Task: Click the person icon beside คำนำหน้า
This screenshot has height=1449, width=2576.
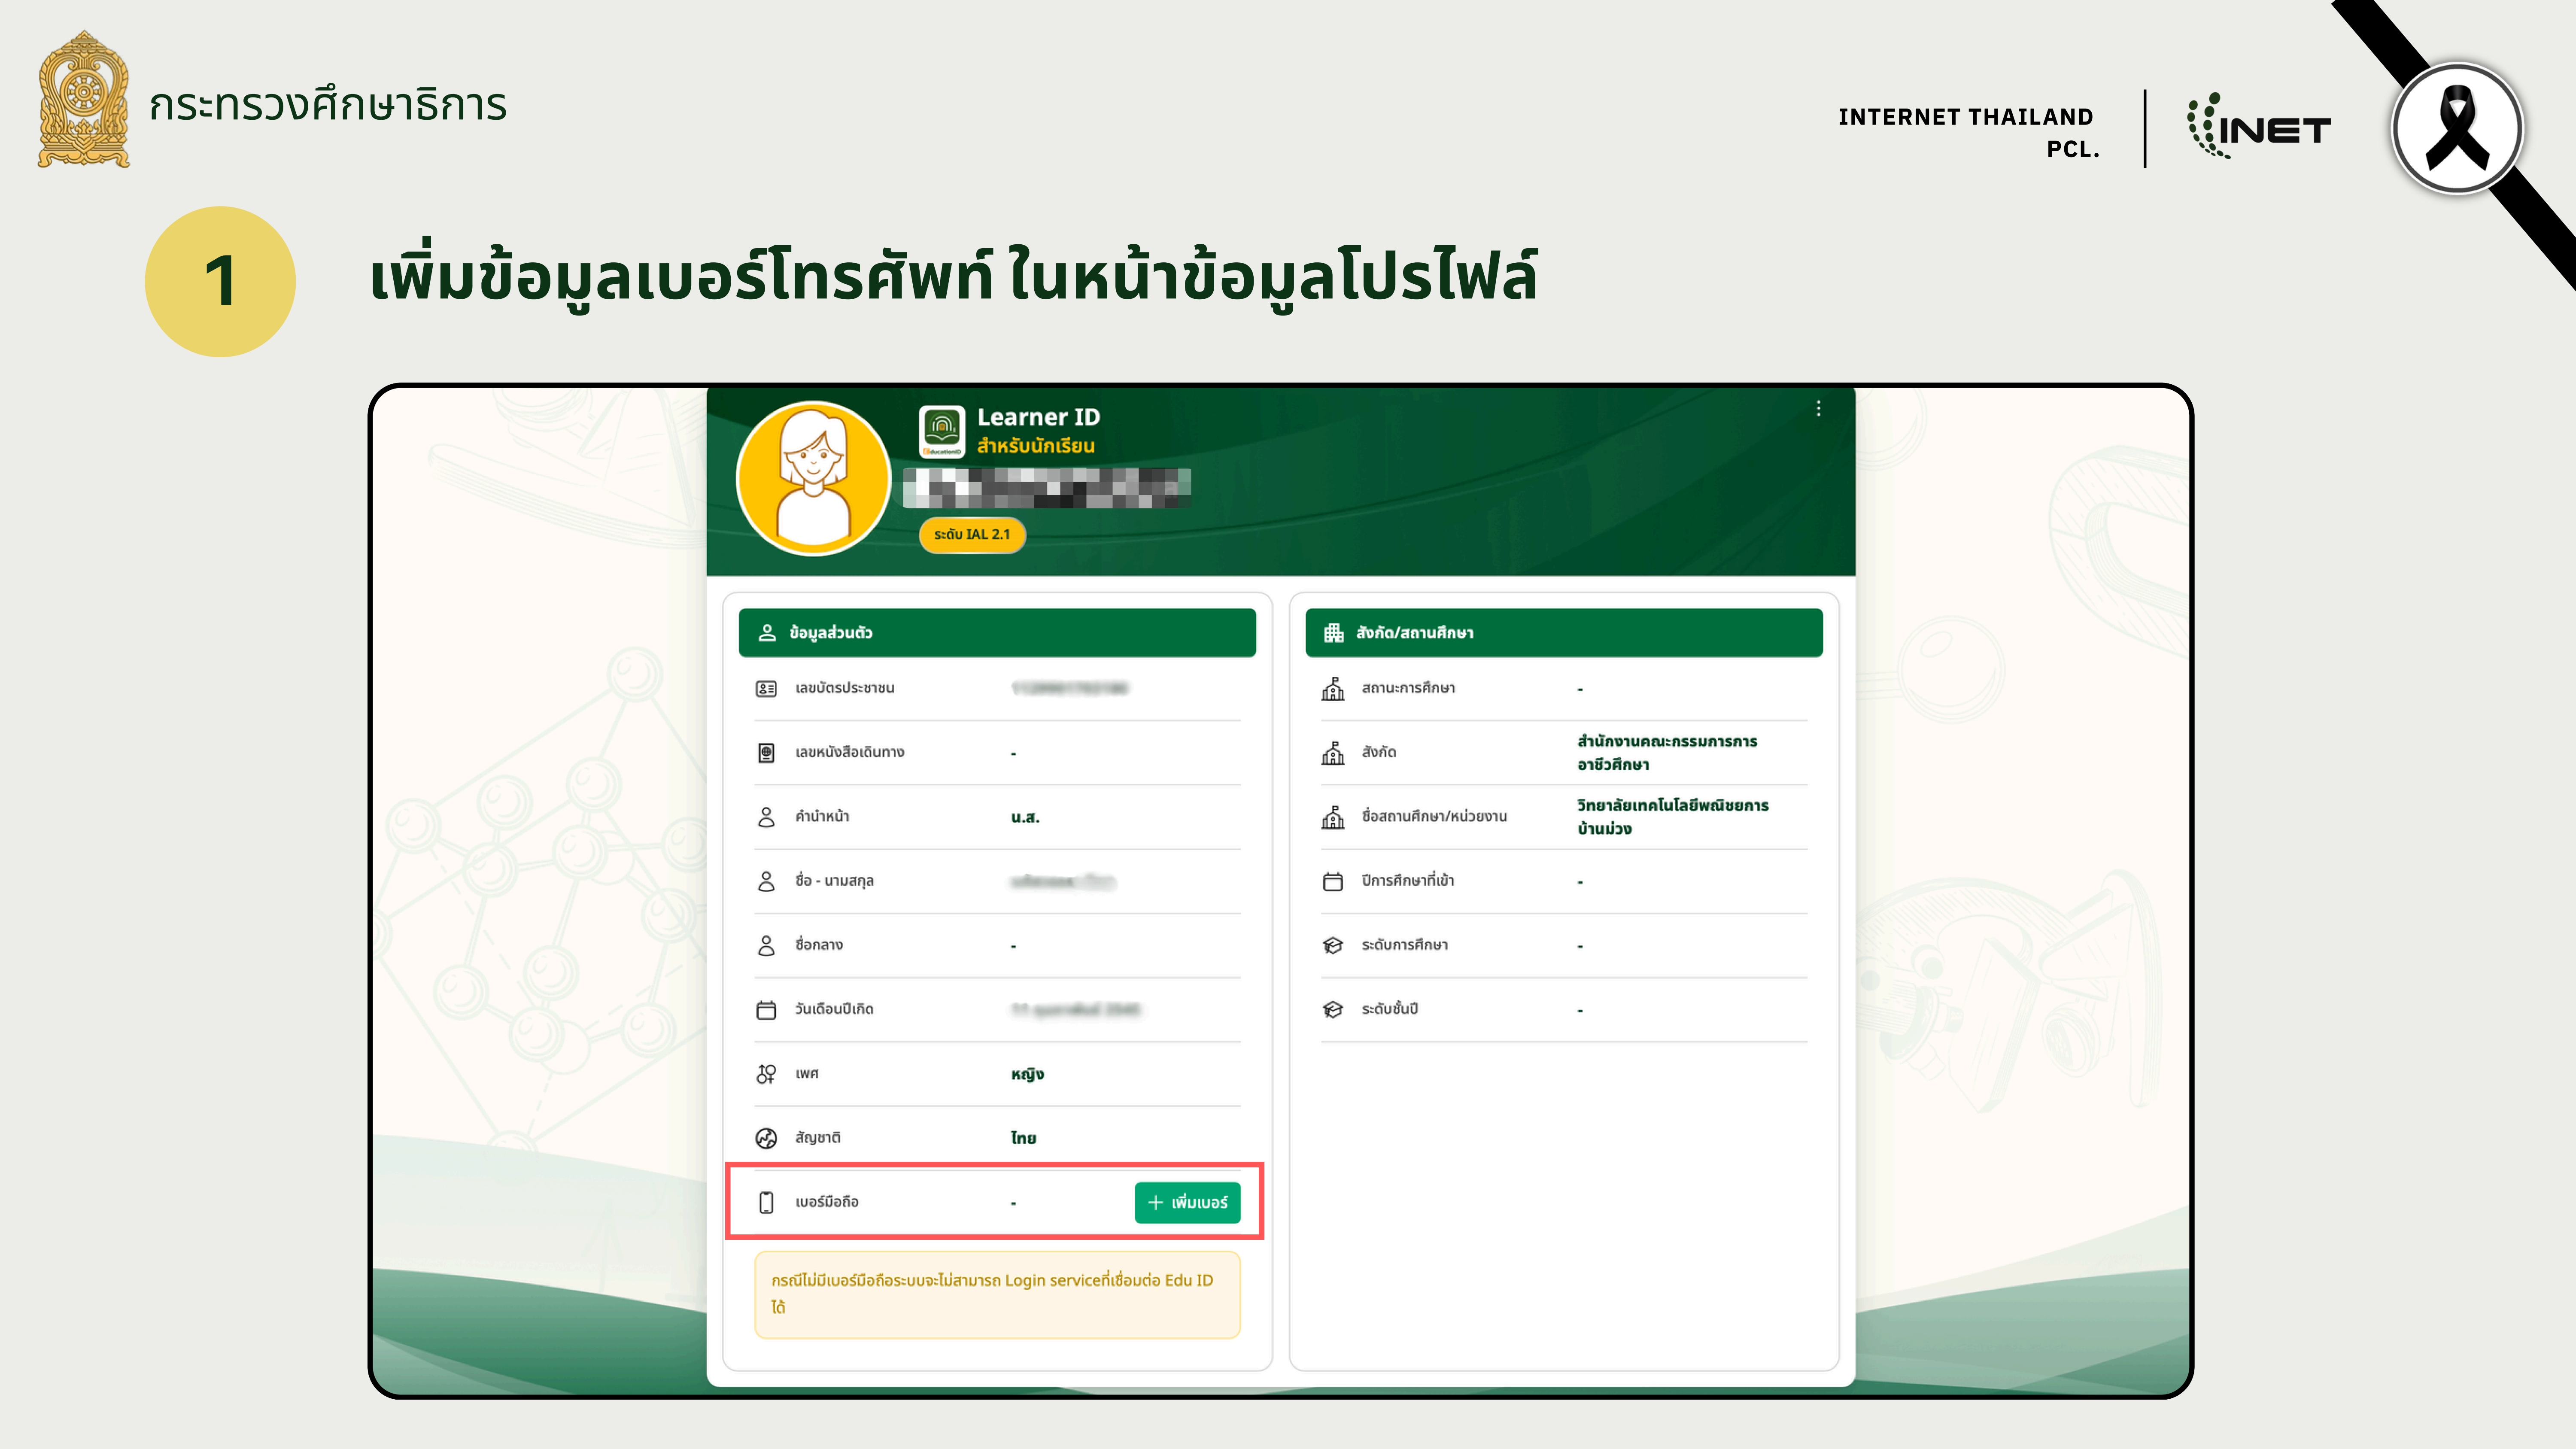Action: [766, 817]
